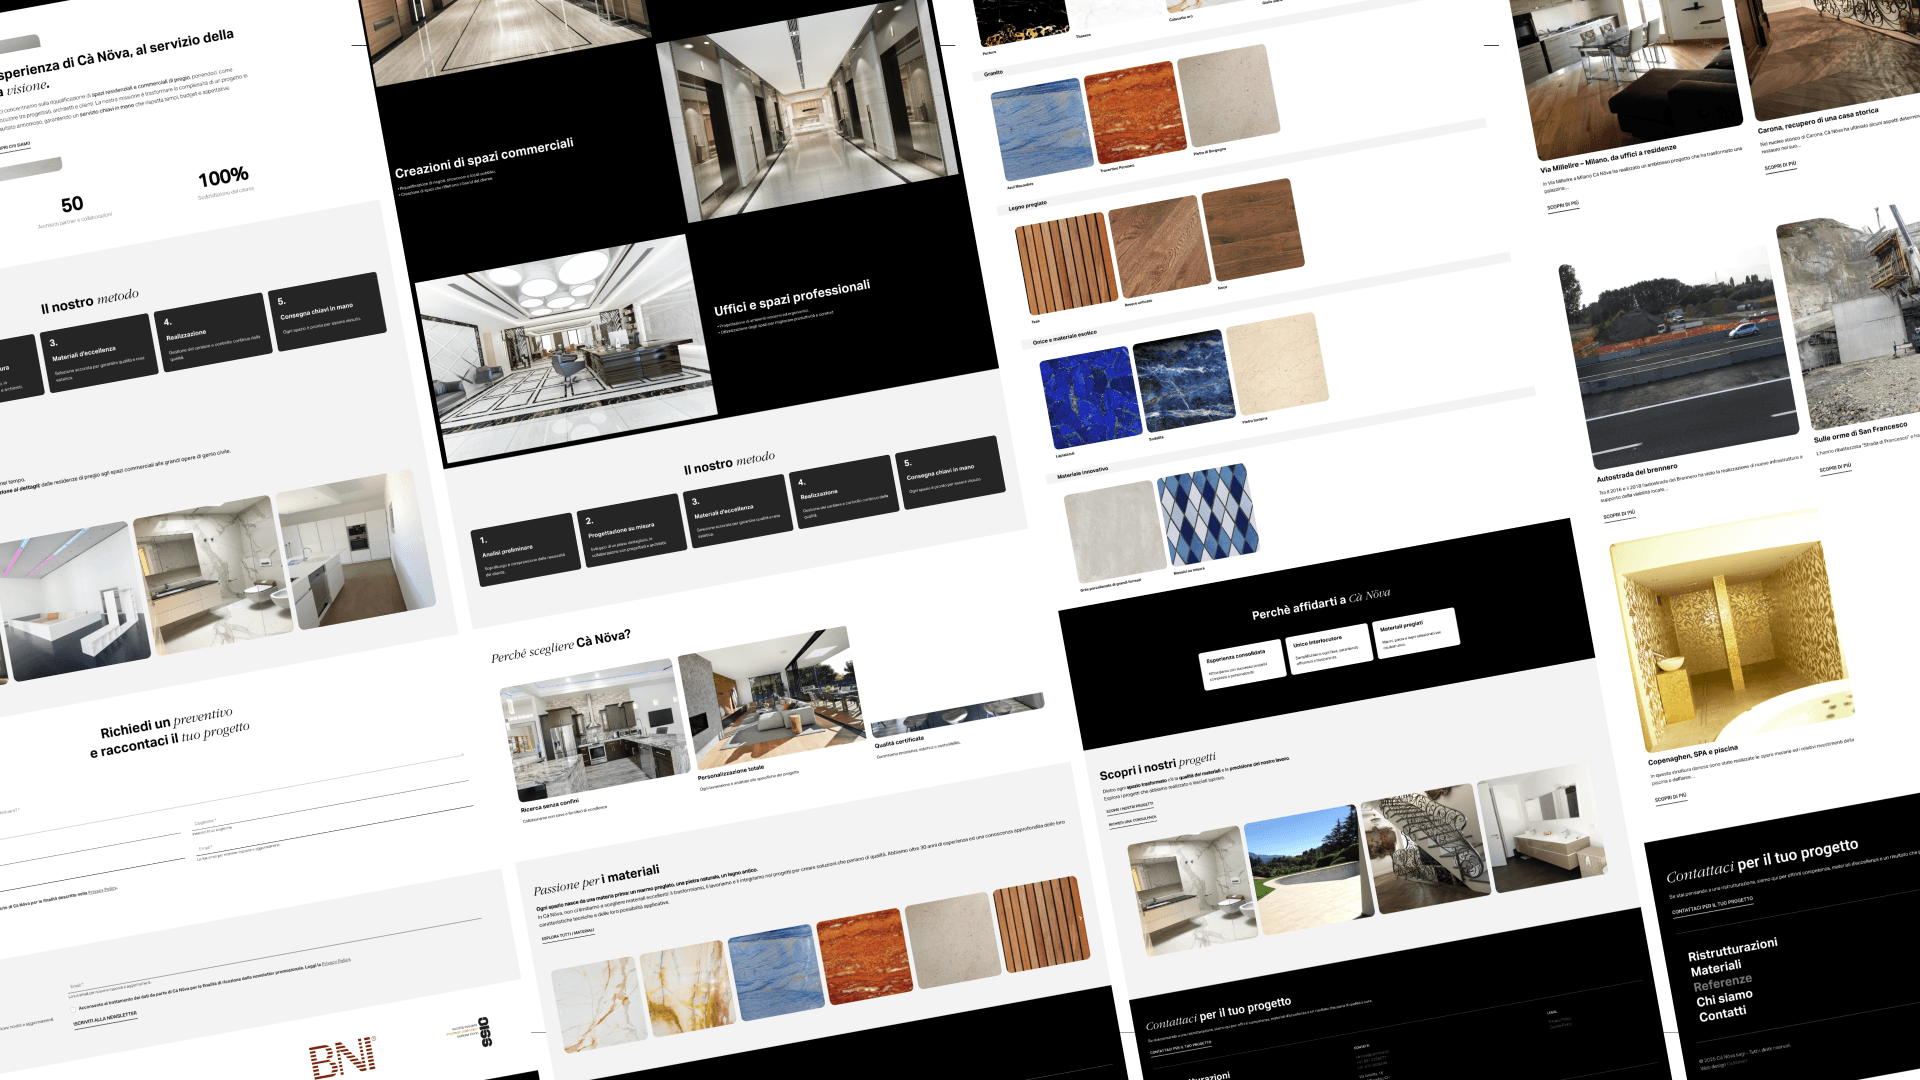Click Scopri di più under Autostrada del Brennero

coord(1619,514)
